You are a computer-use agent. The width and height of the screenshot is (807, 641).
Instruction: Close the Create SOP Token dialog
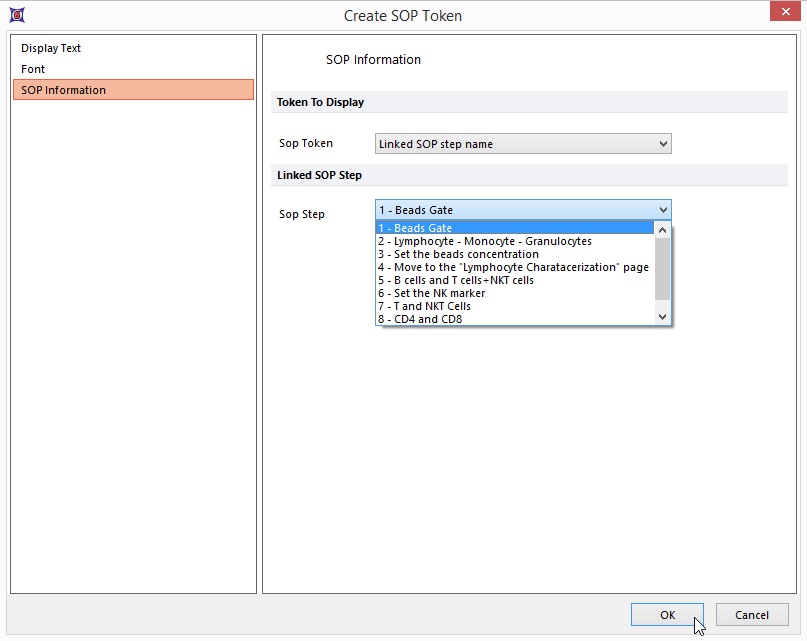tap(782, 14)
